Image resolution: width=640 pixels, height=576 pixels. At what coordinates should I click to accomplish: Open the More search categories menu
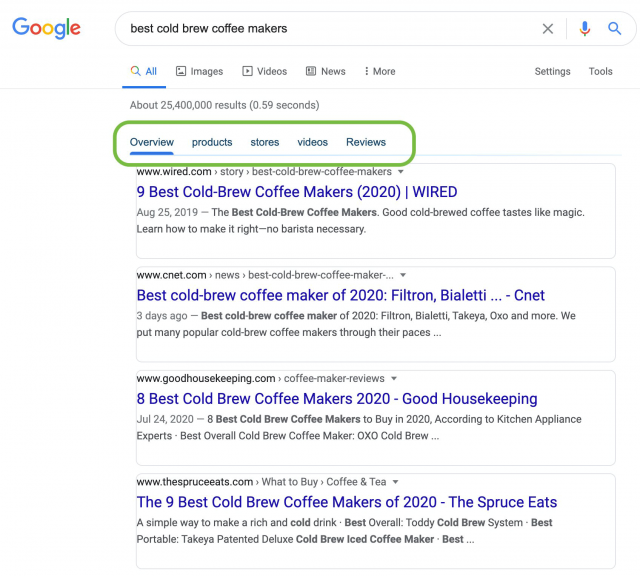[380, 71]
